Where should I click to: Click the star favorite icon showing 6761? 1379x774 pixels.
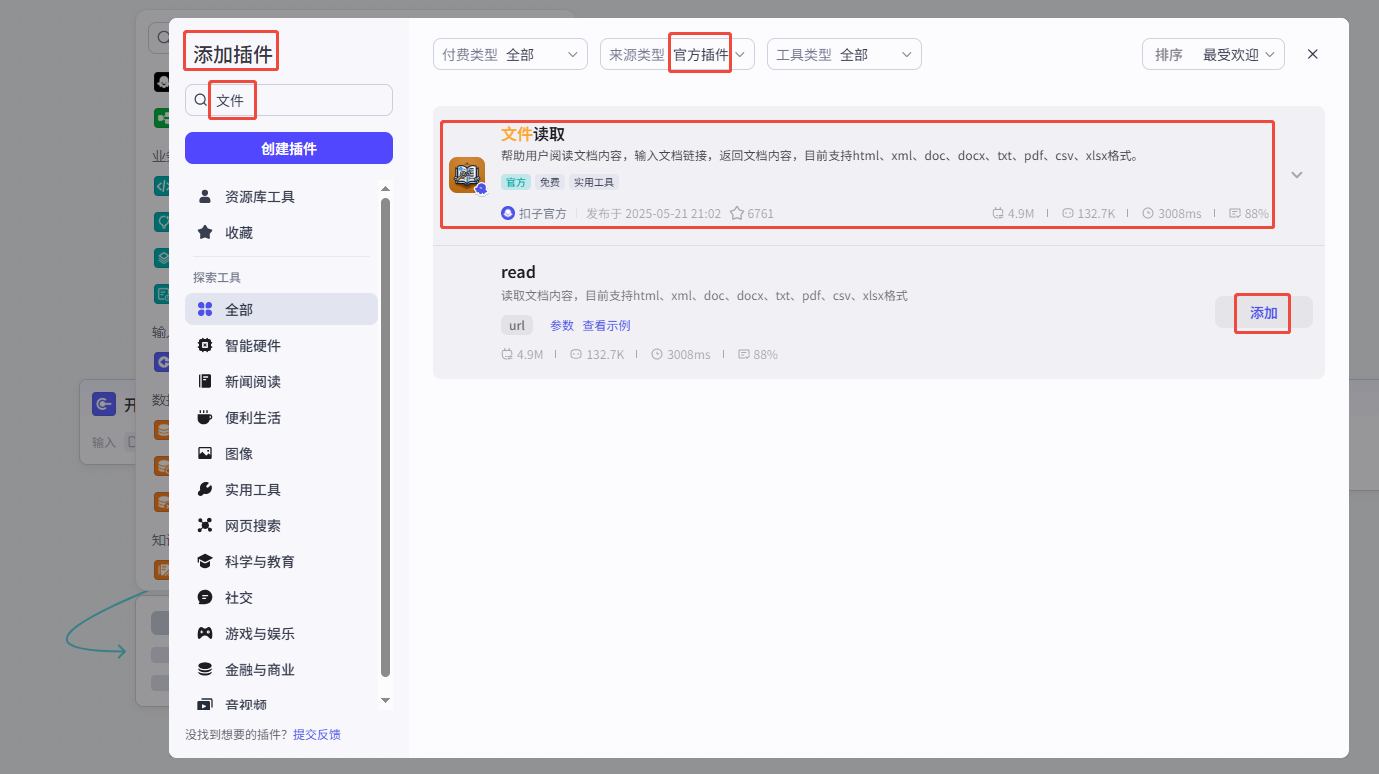737,213
